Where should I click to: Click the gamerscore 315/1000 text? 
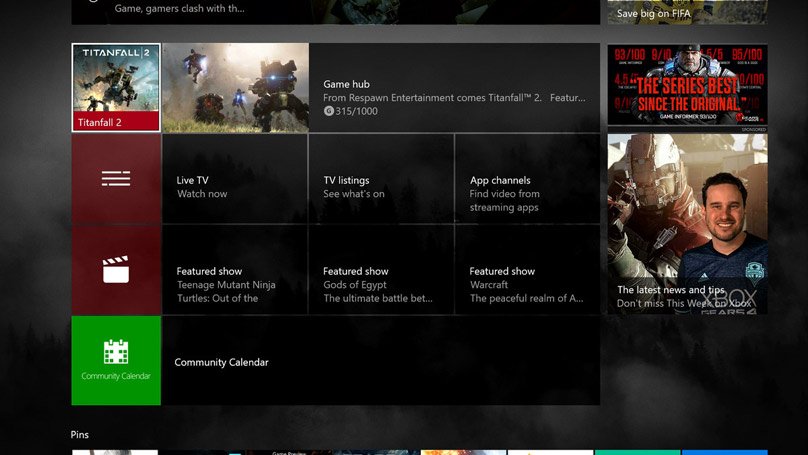click(x=350, y=111)
